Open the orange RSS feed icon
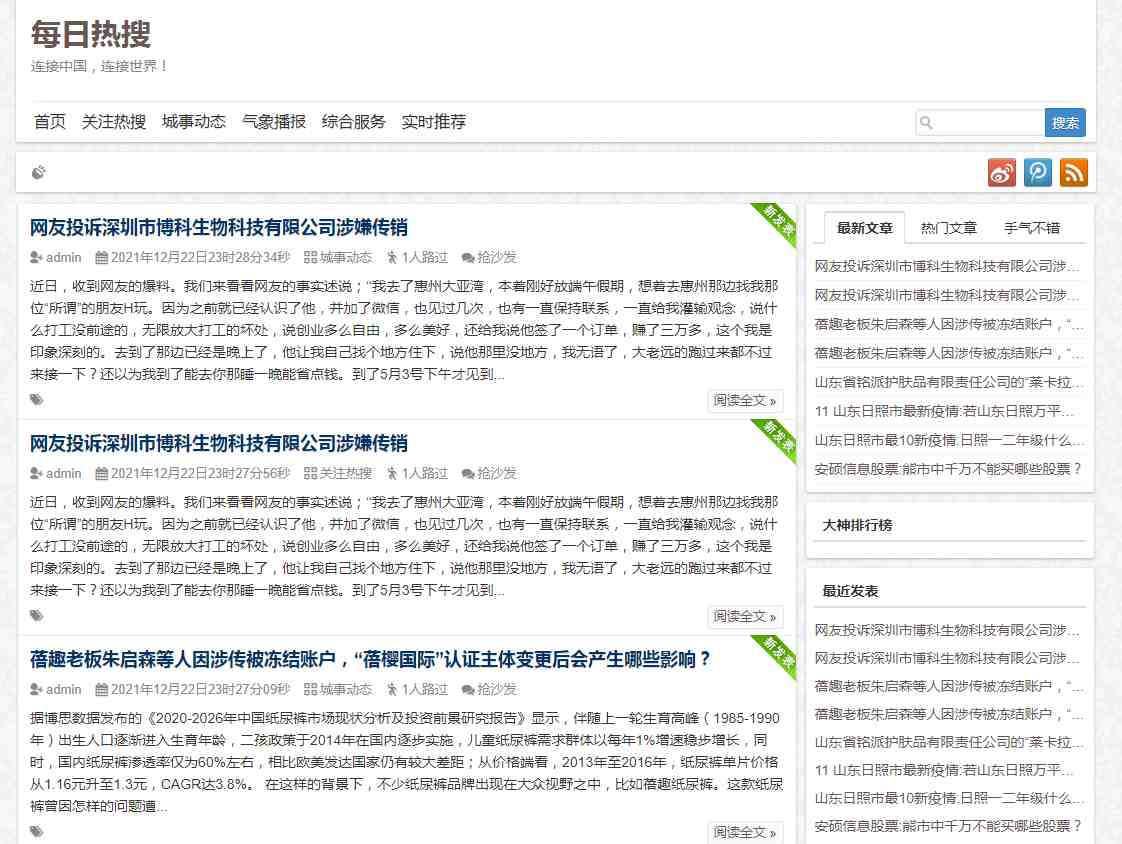 click(x=1073, y=173)
